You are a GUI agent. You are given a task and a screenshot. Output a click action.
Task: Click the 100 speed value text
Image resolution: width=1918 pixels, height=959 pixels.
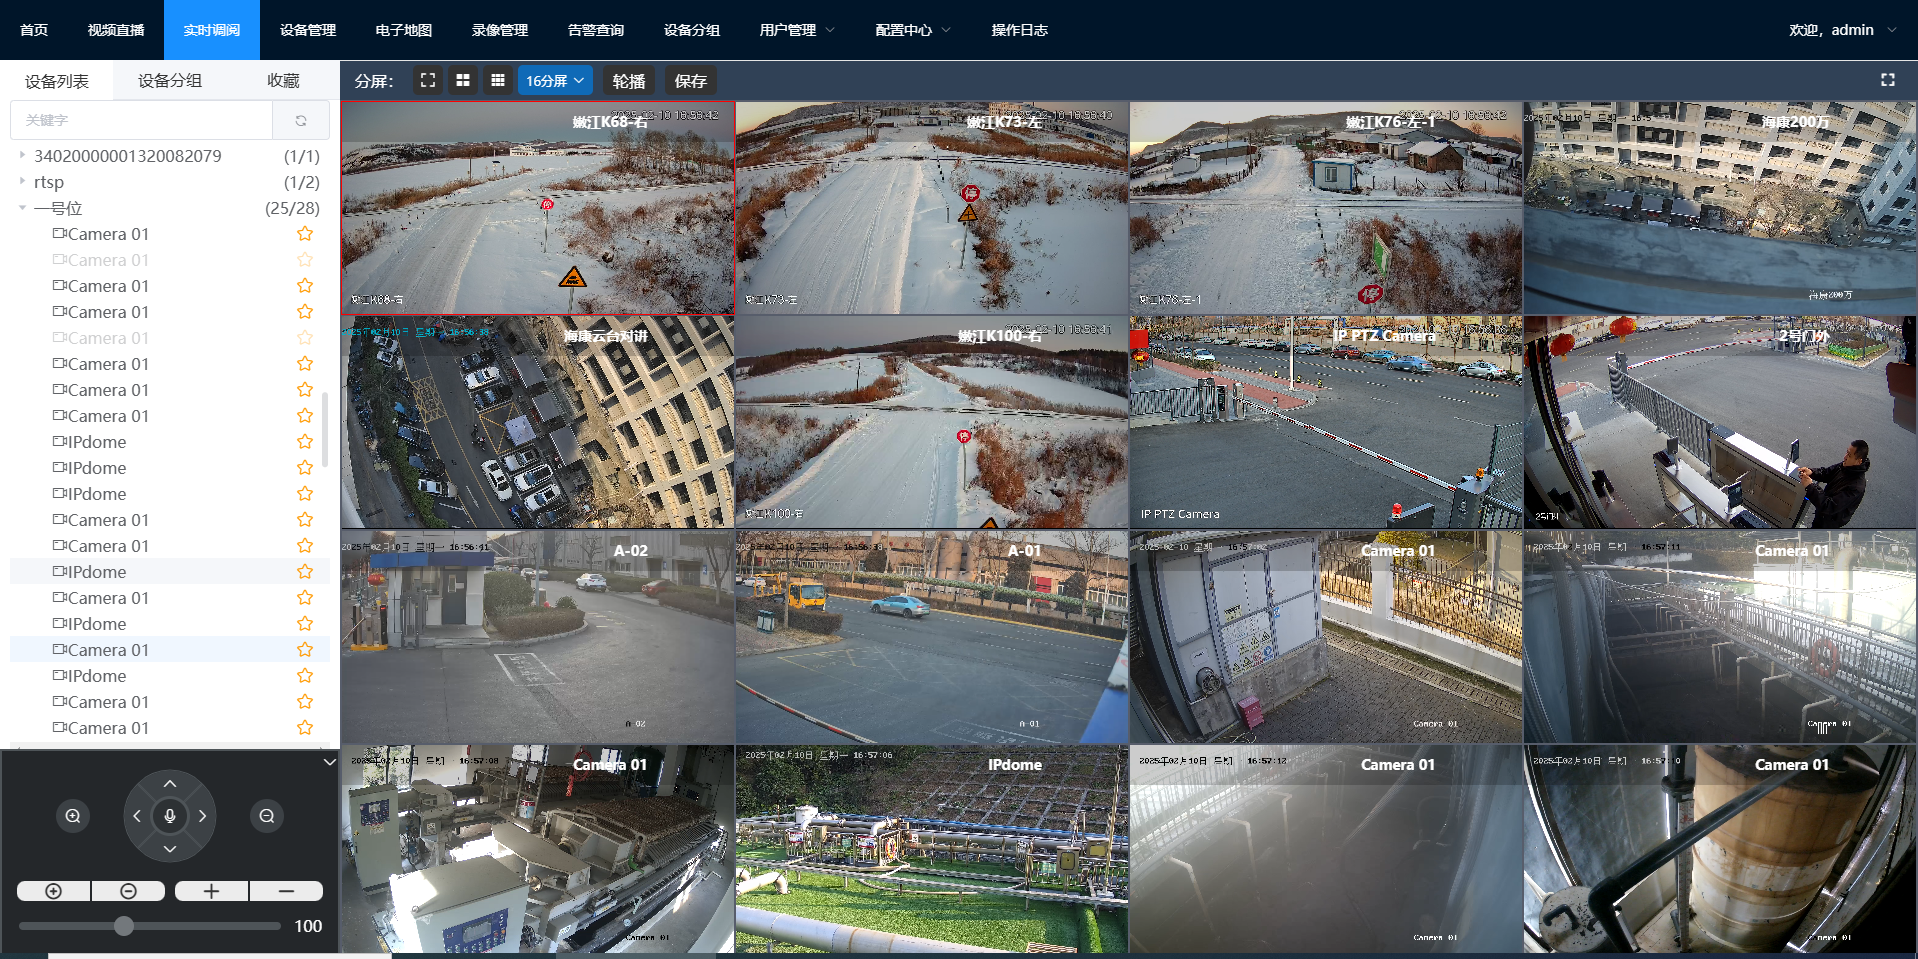point(308,926)
